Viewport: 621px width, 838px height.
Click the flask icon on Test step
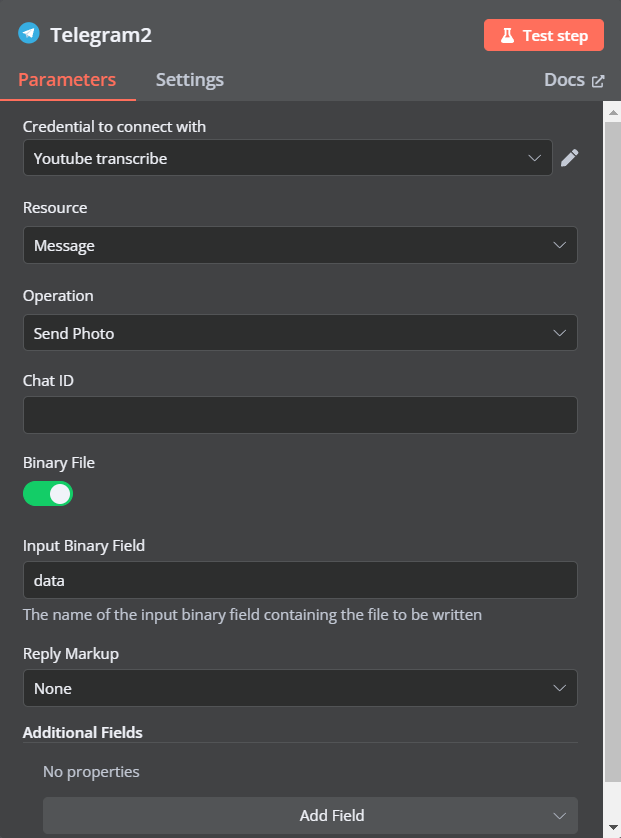[507, 35]
